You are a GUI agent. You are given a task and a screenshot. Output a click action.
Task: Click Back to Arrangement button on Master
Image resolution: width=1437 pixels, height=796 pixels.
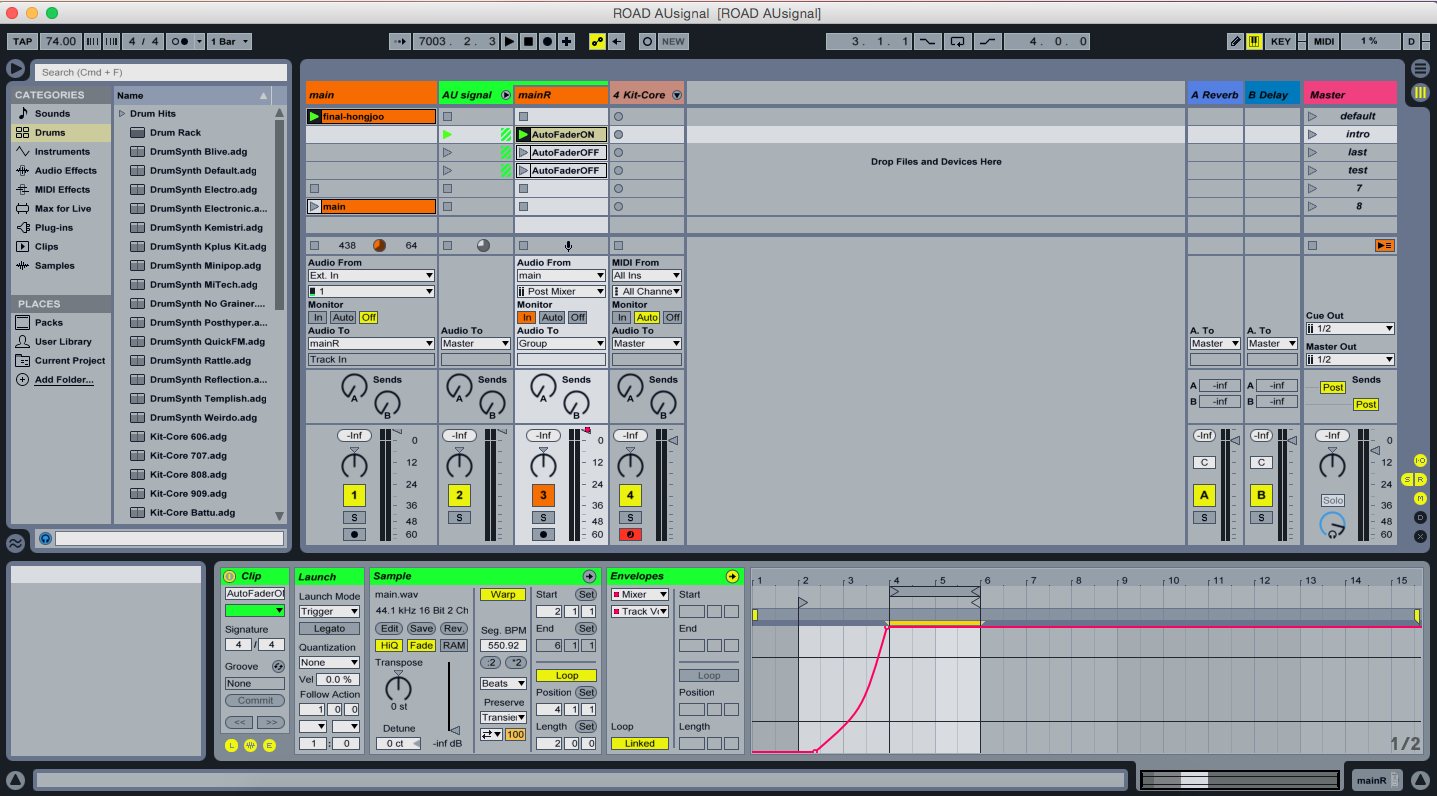pyautogui.click(x=1384, y=245)
